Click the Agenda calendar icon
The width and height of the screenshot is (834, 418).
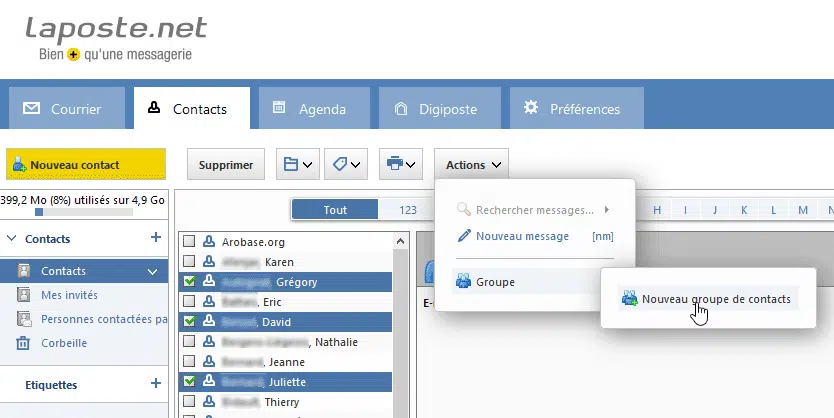(279, 107)
